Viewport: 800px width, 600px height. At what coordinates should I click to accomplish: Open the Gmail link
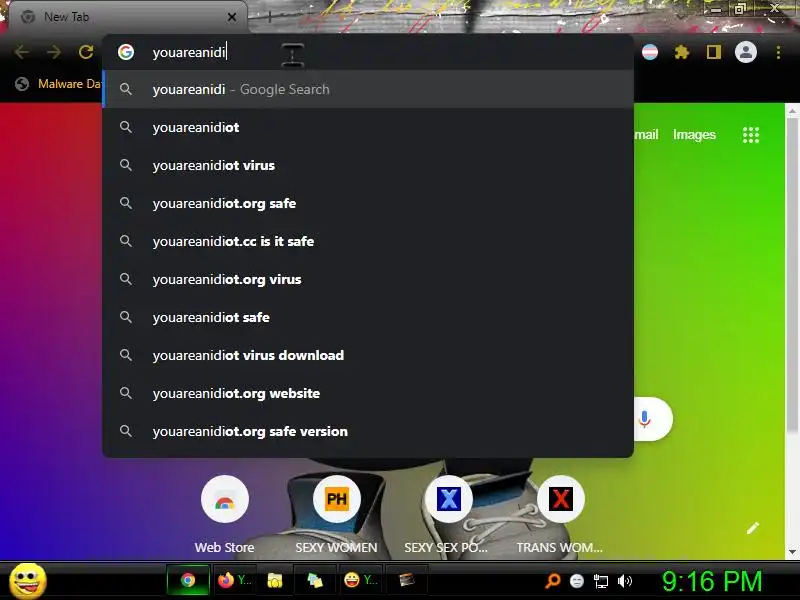646,135
